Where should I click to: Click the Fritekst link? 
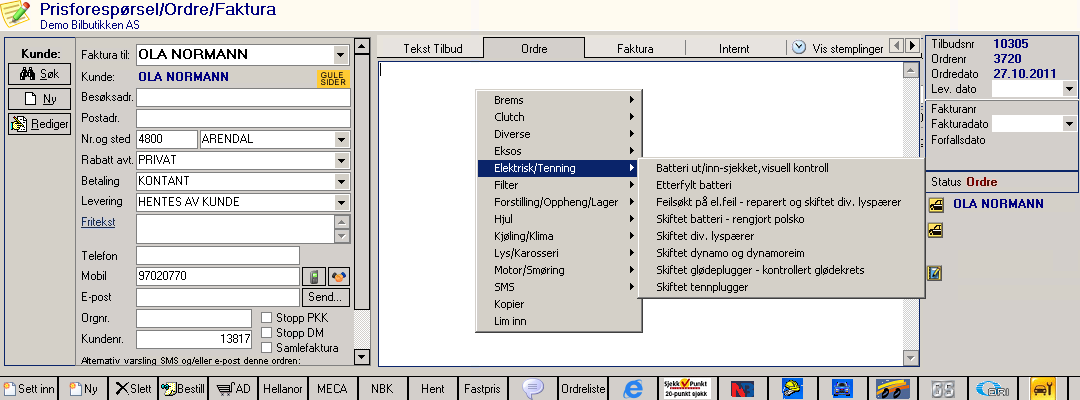[98, 222]
